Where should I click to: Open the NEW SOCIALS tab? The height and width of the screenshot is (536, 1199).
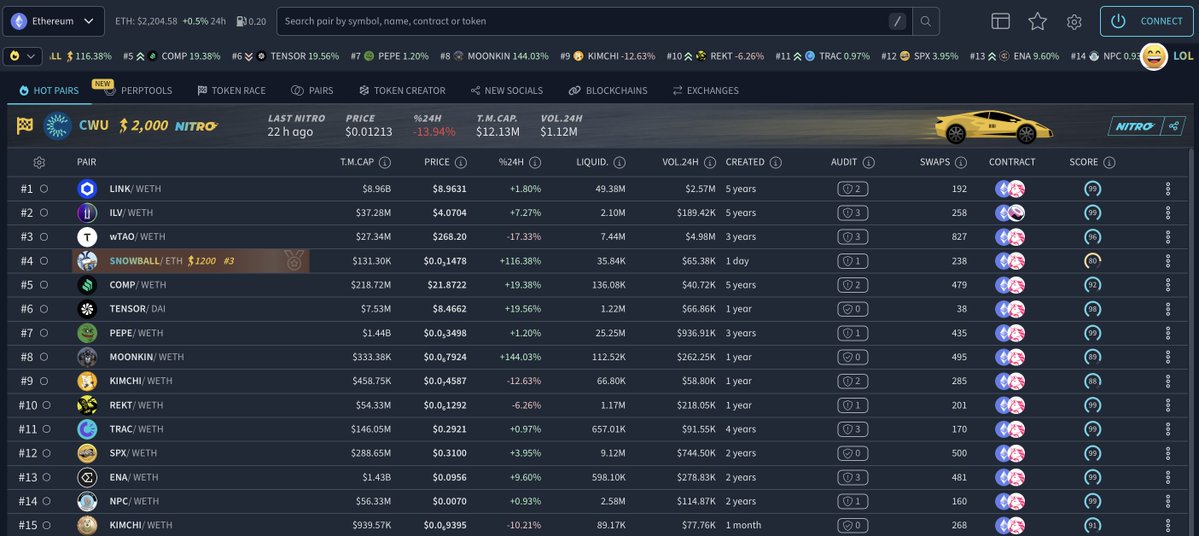506,90
